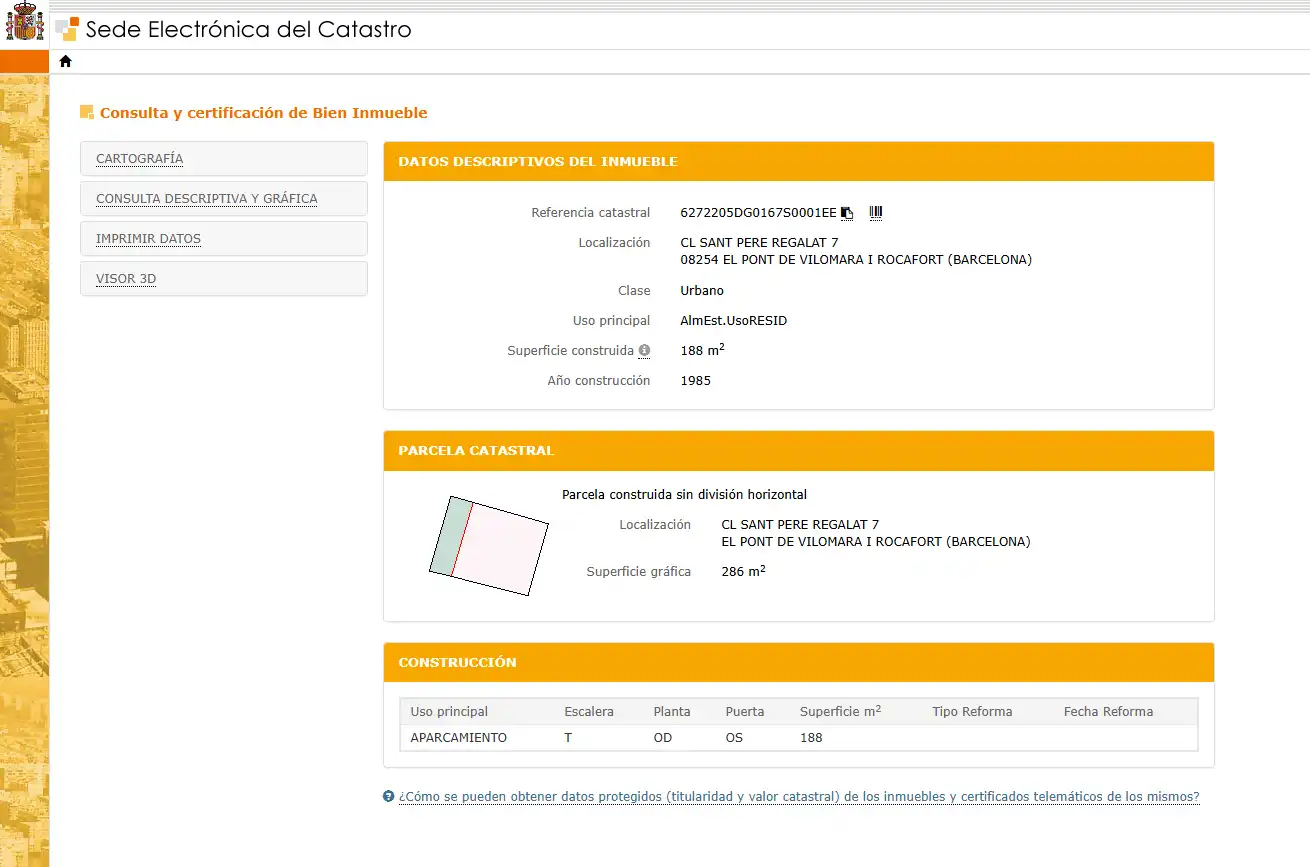Click 'Planta' column header
This screenshot has width=1310, height=867.
(x=672, y=712)
